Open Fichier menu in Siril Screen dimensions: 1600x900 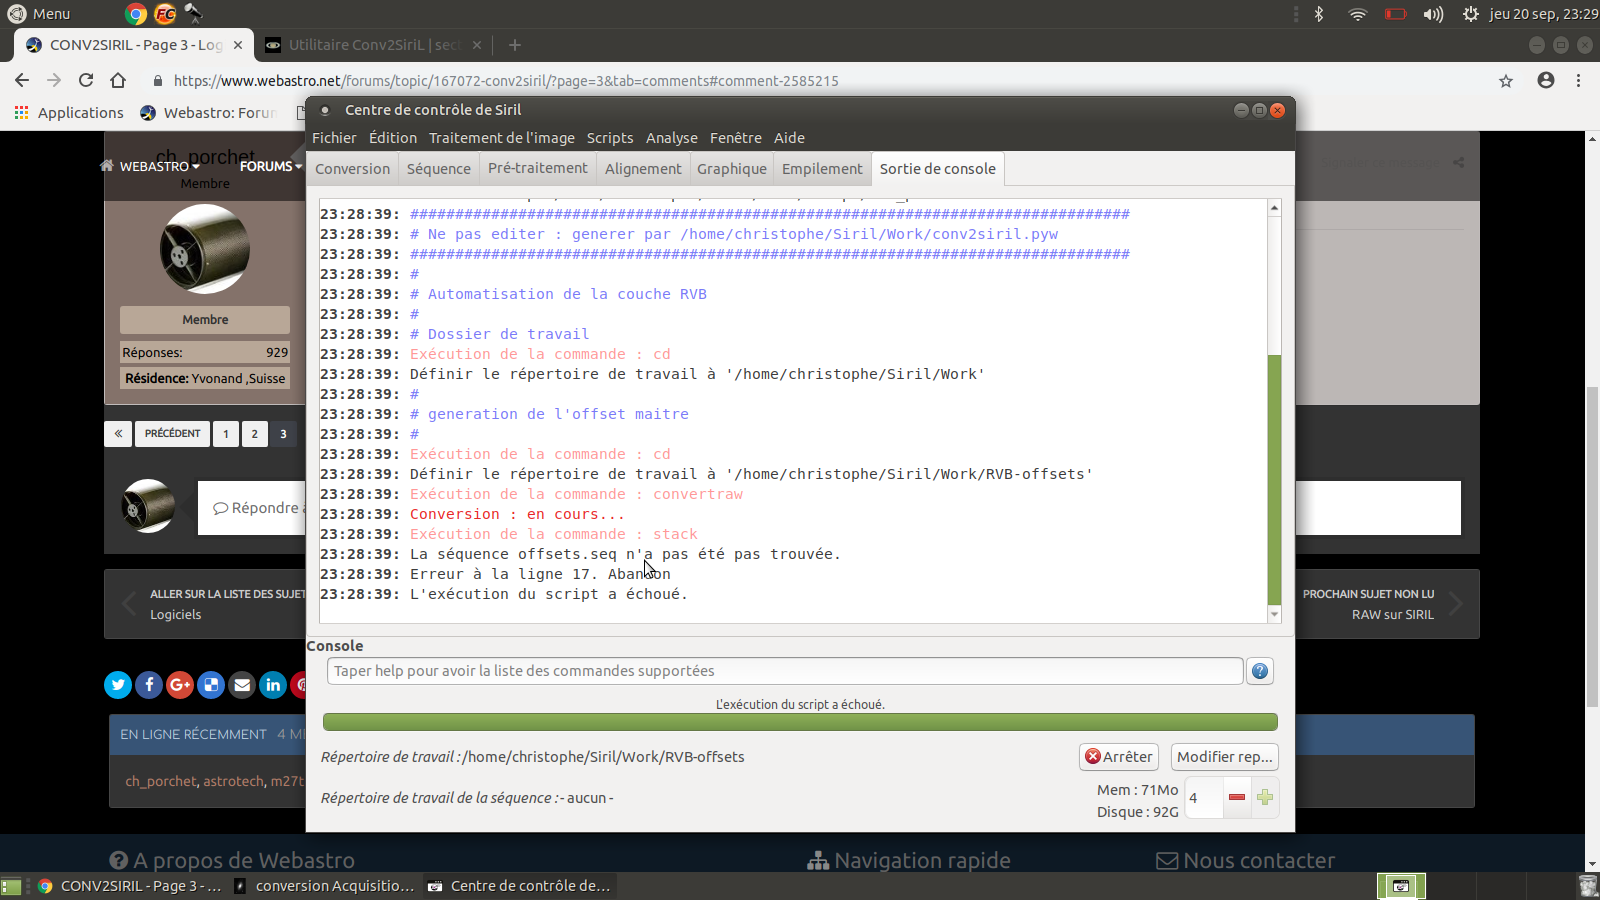[x=334, y=138]
